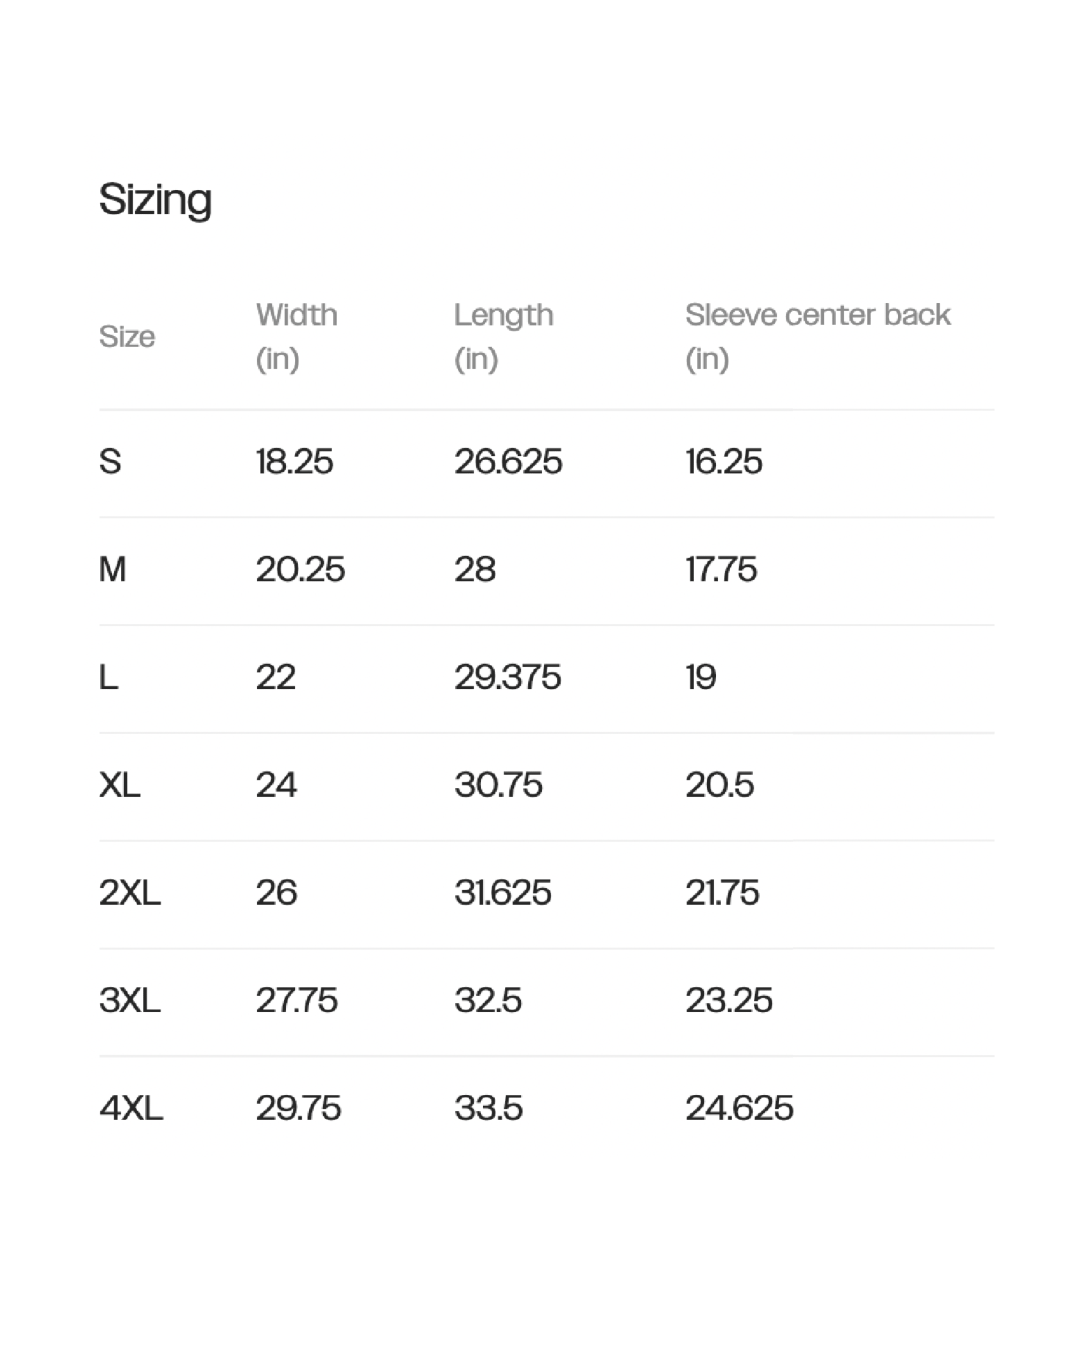Select the XL size row label
The height and width of the screenshot is (1350, 1080).
pos(120,785)
